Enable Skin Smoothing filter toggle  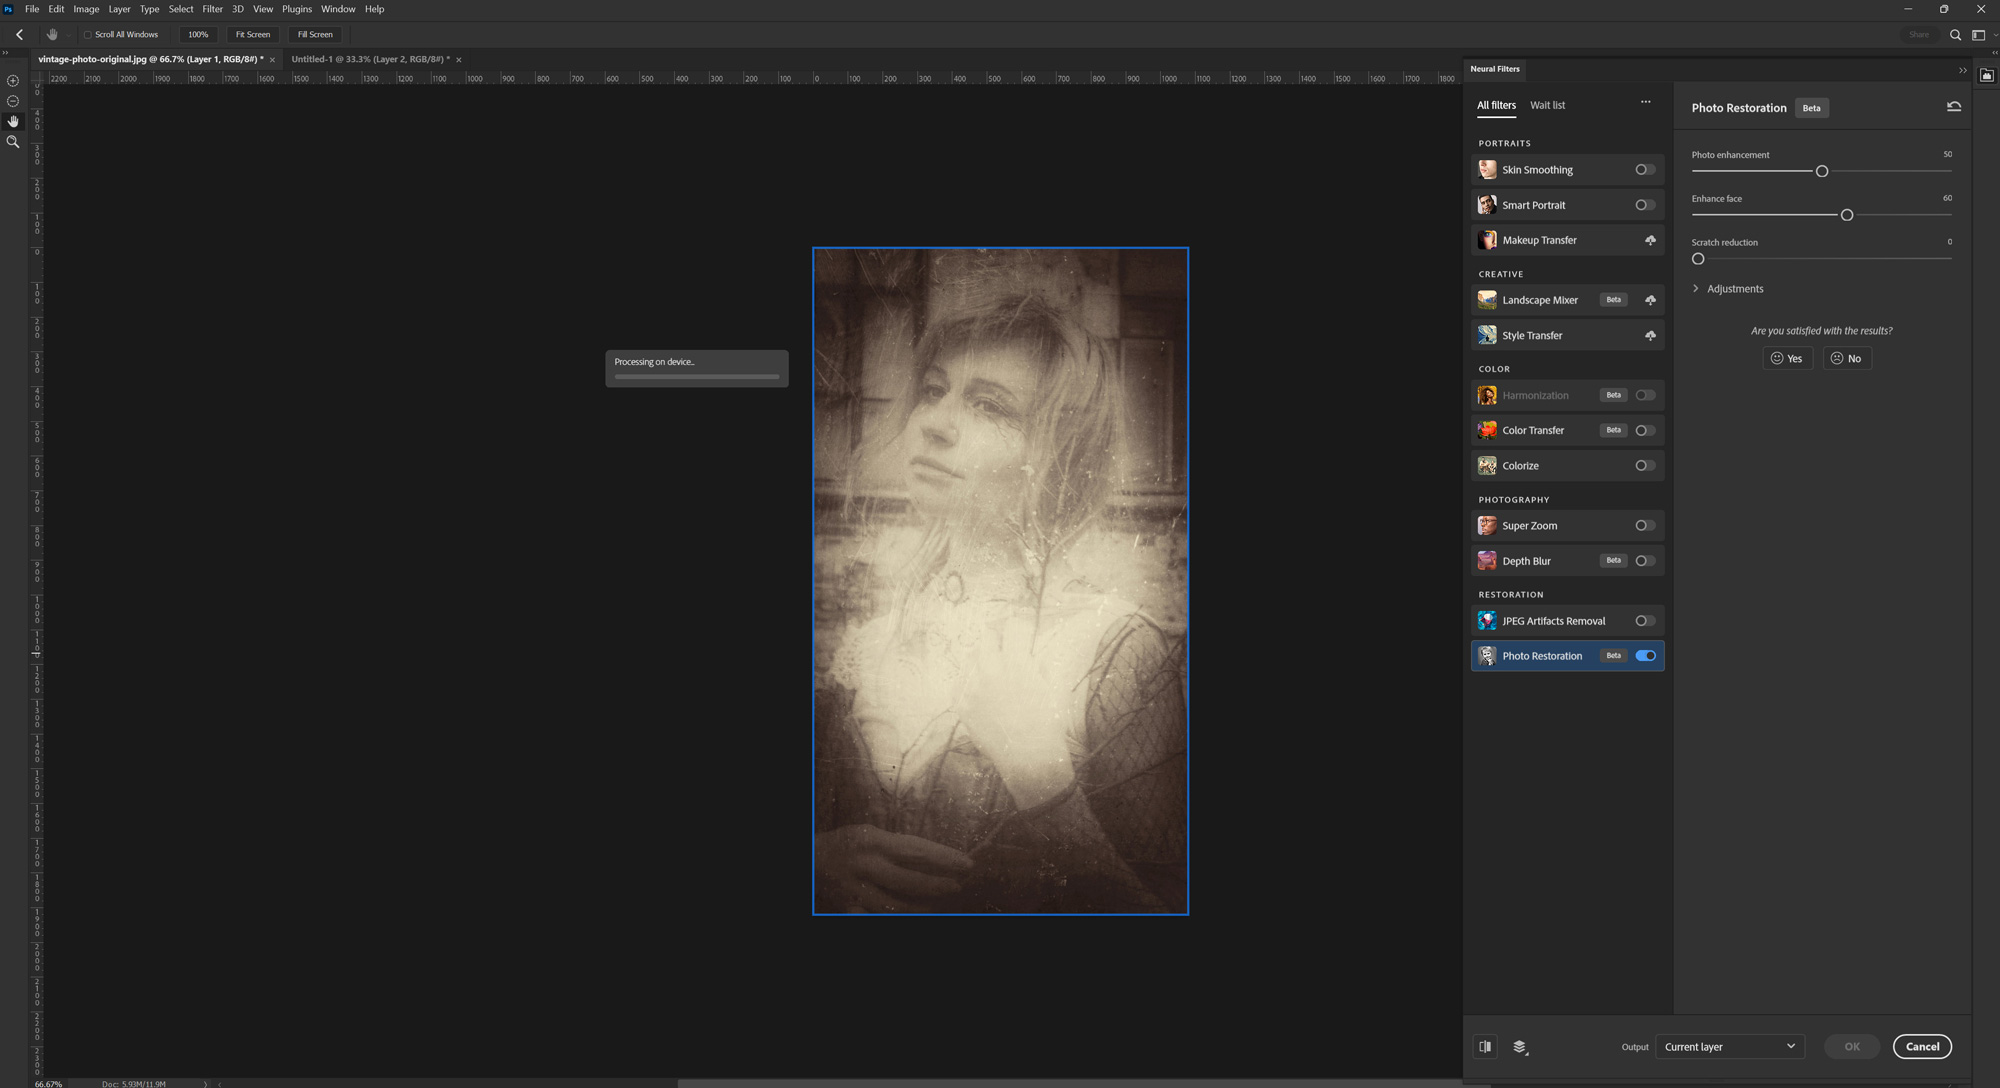(1644, 170)
